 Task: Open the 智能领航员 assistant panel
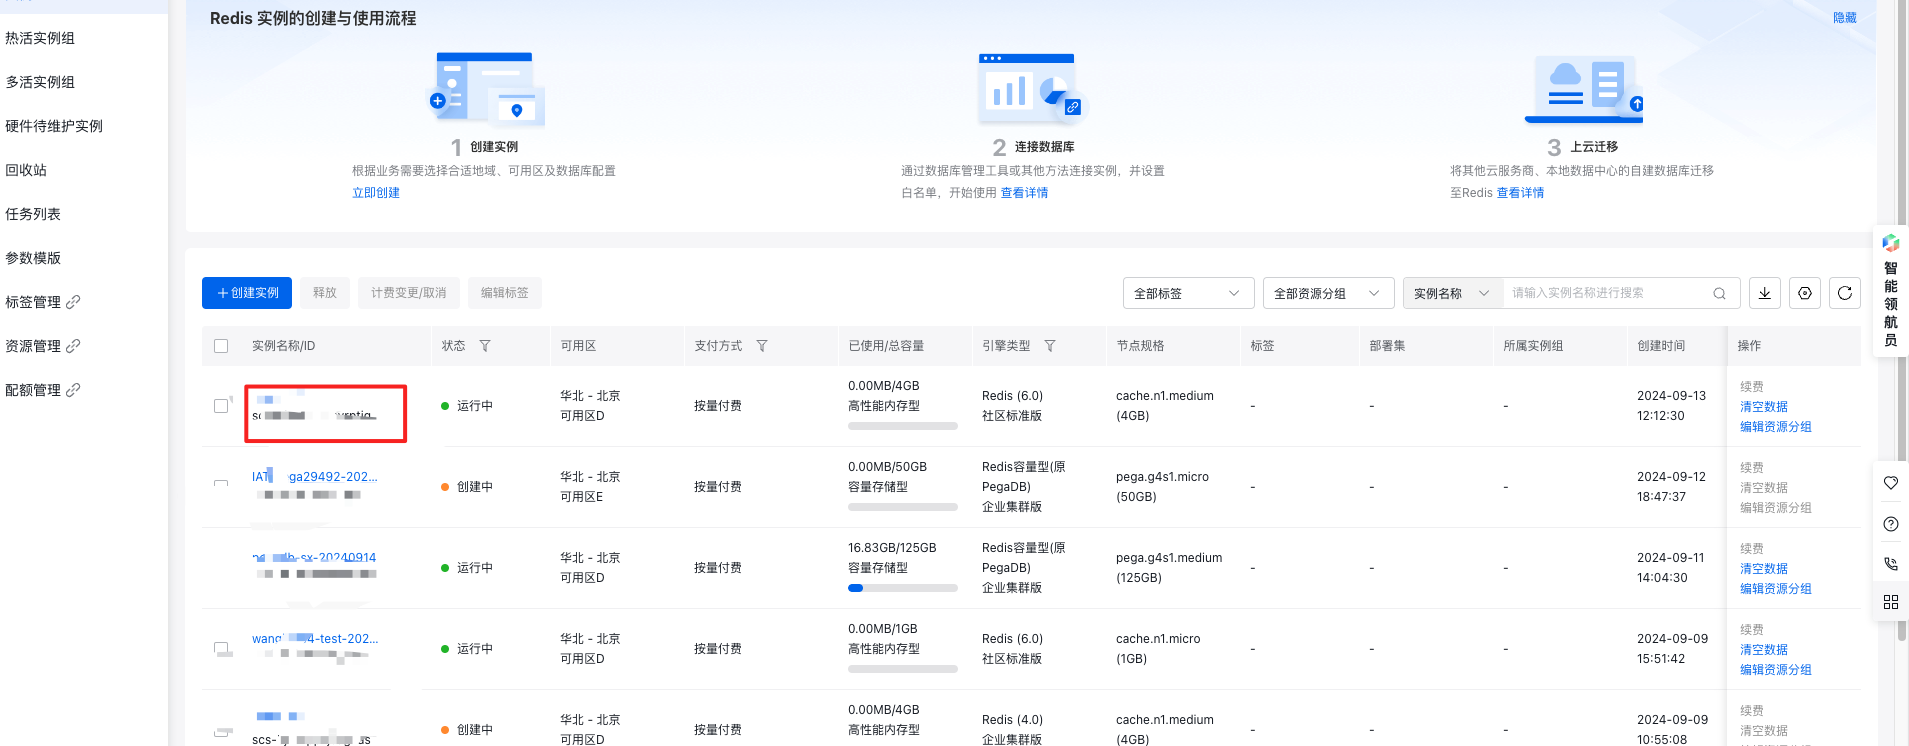[1890, 292]
